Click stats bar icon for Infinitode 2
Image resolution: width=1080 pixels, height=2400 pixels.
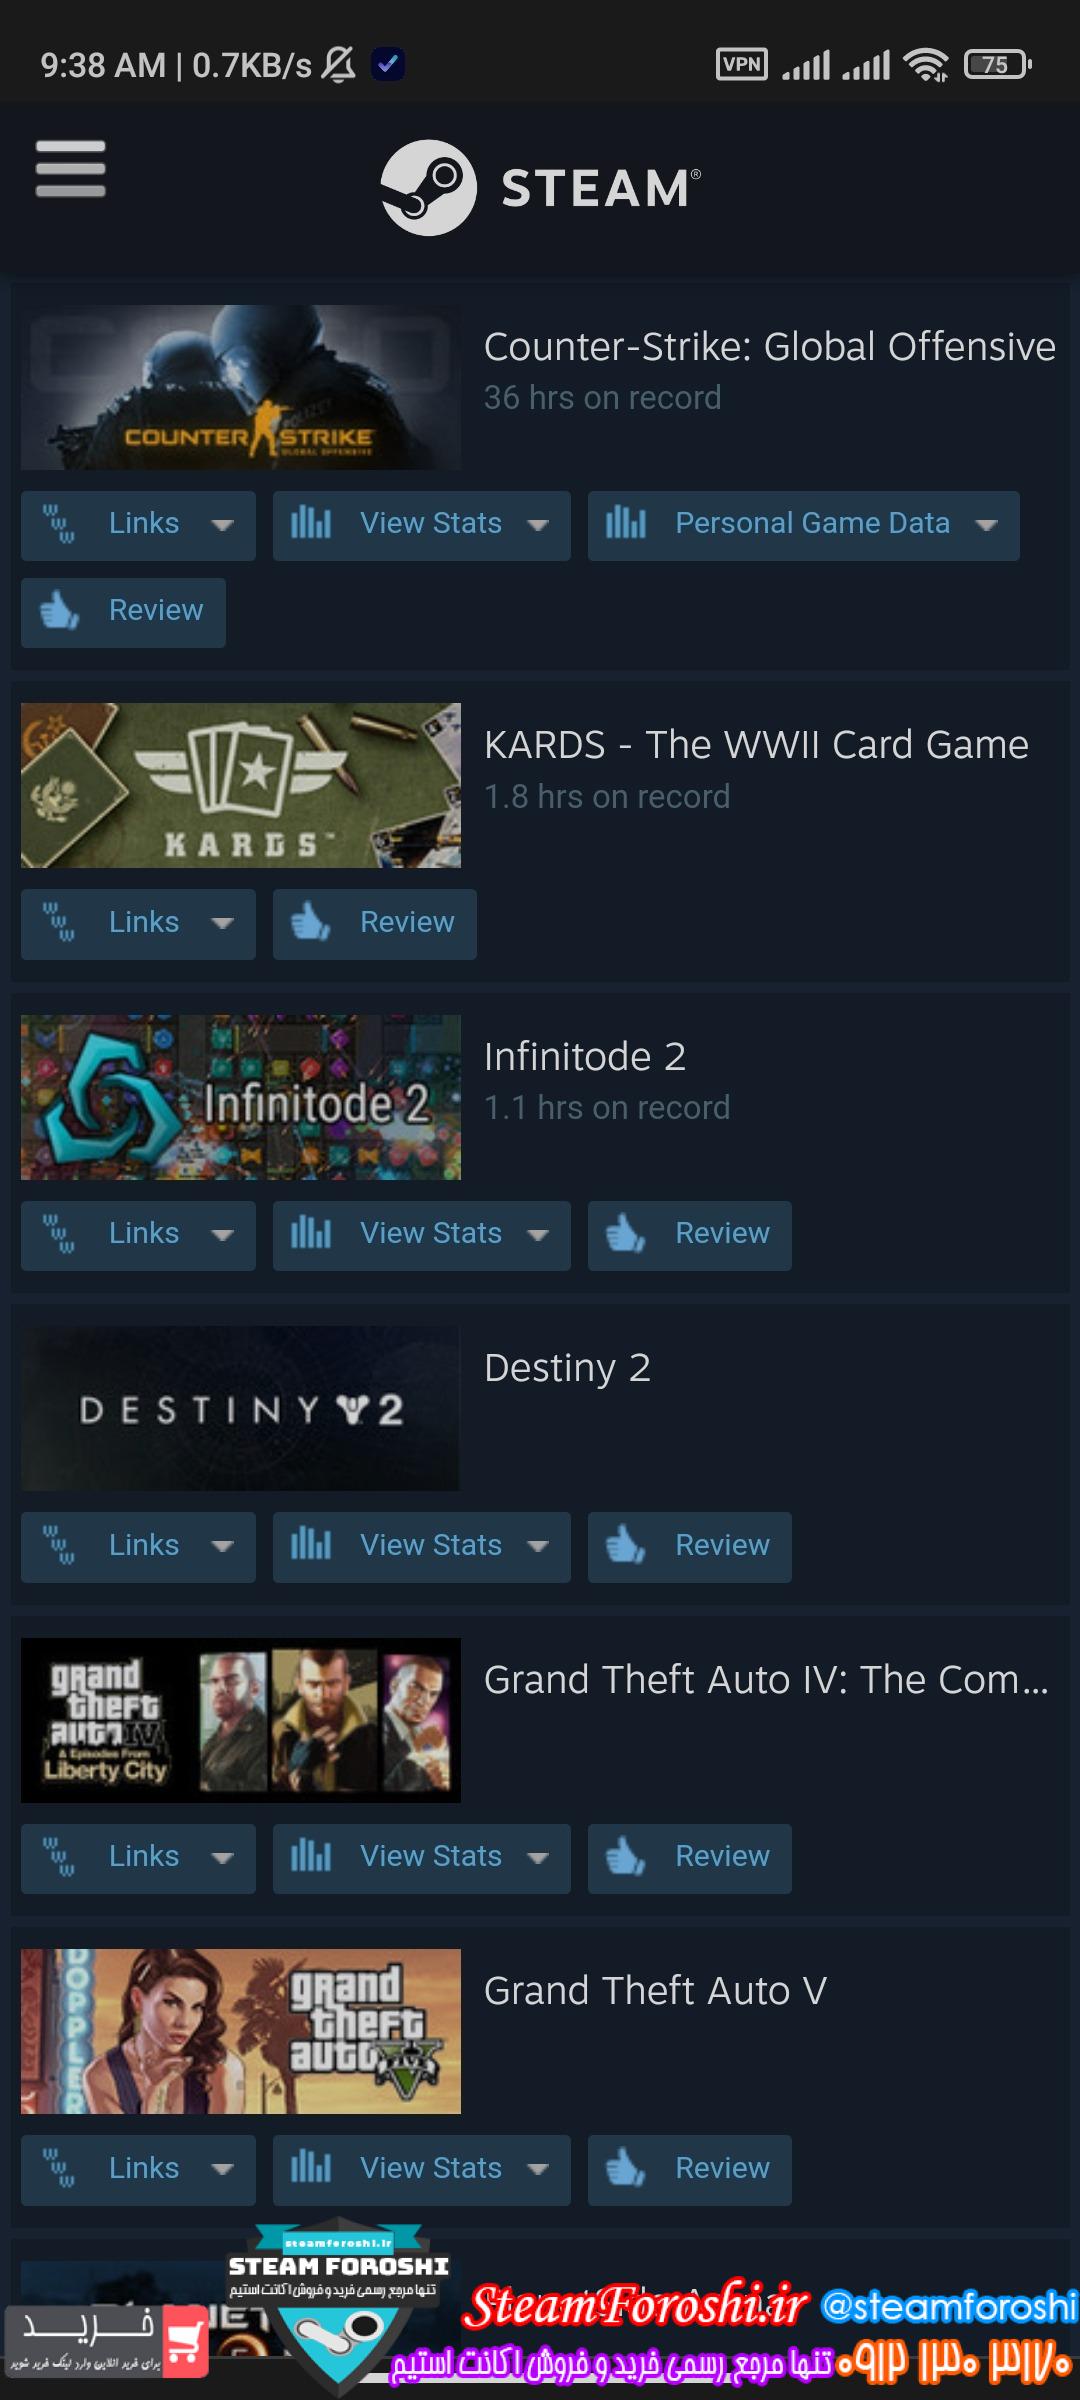pos(310,1233)
